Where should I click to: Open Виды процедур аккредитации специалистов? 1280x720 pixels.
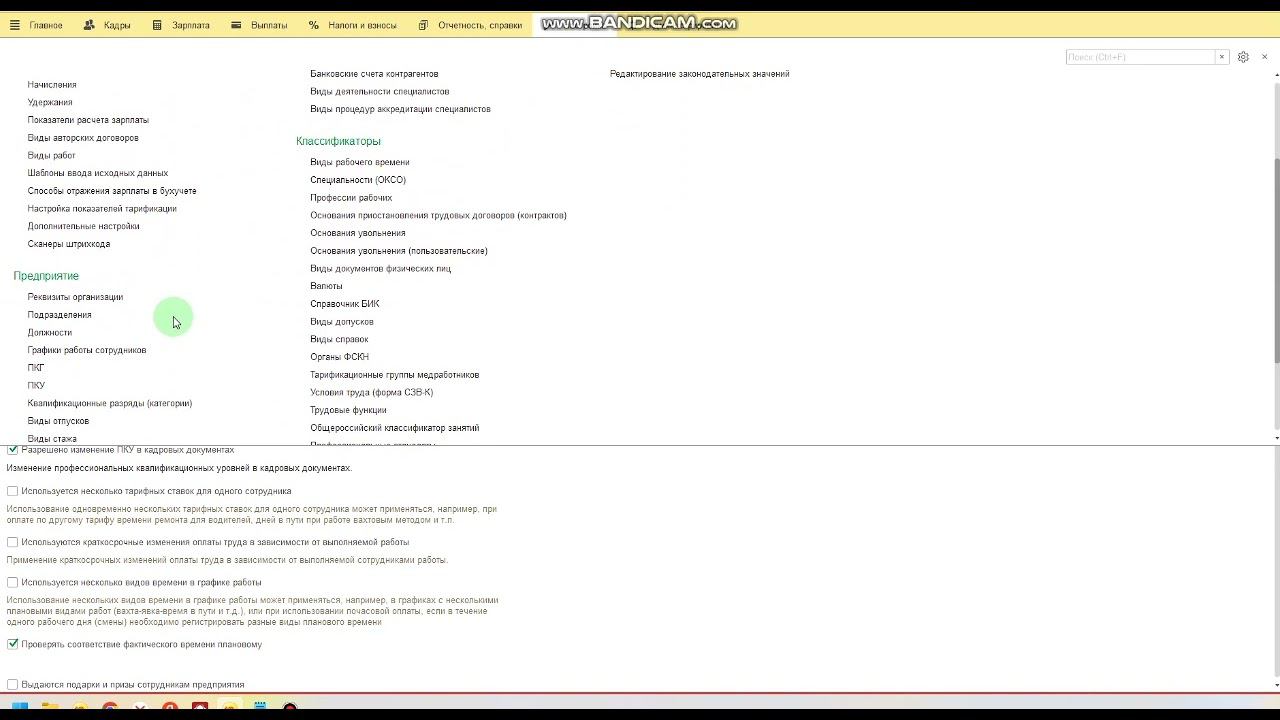(x=400, y=109)
